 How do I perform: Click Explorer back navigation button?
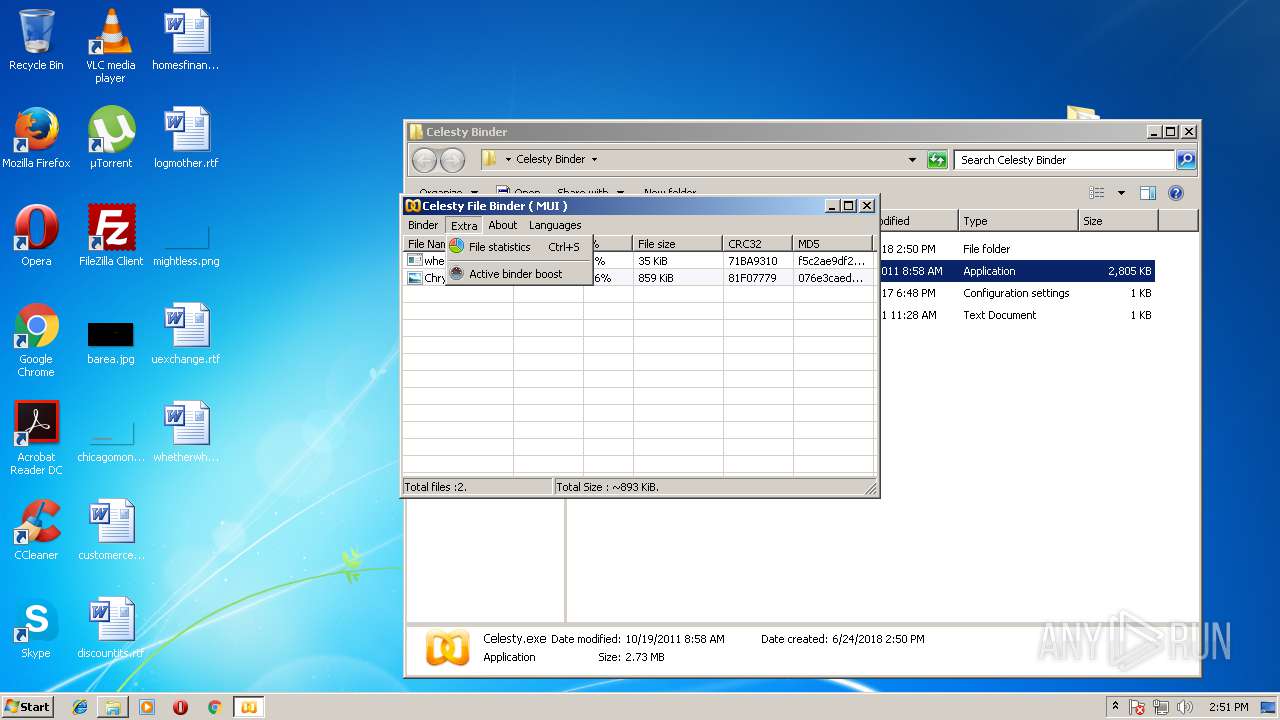click(424, 160)
